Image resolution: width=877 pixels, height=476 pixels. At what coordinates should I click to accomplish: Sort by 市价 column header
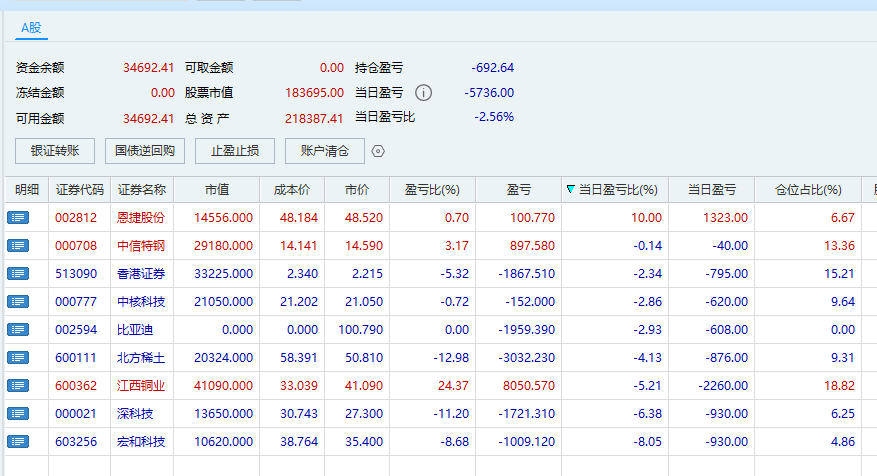357,190
